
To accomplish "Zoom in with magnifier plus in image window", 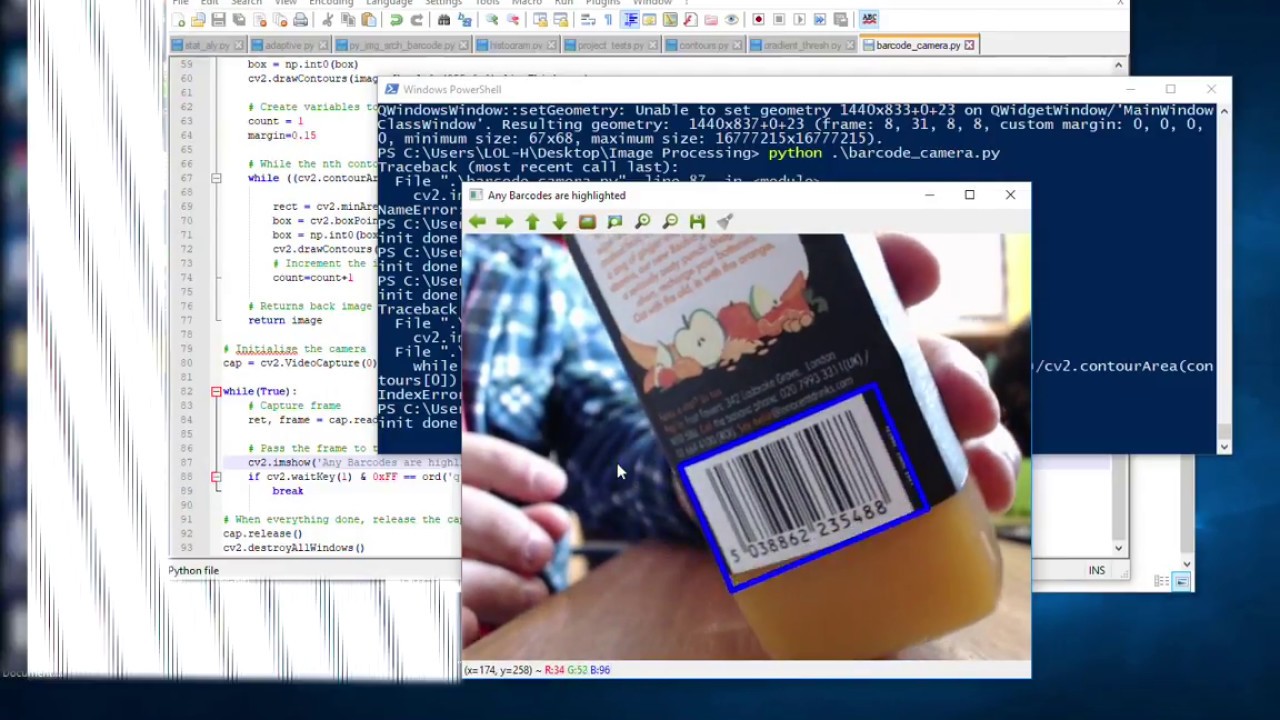I will [x=643, y=221].
